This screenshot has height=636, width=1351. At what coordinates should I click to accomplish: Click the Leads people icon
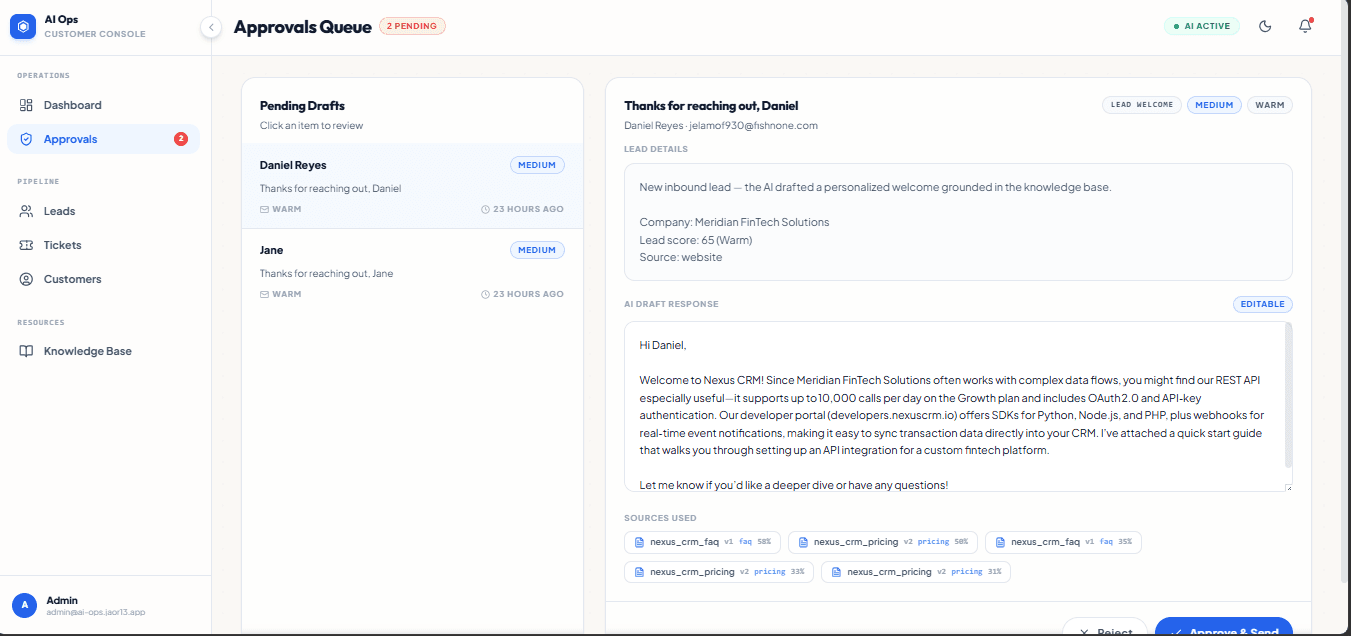pos(26,211)
